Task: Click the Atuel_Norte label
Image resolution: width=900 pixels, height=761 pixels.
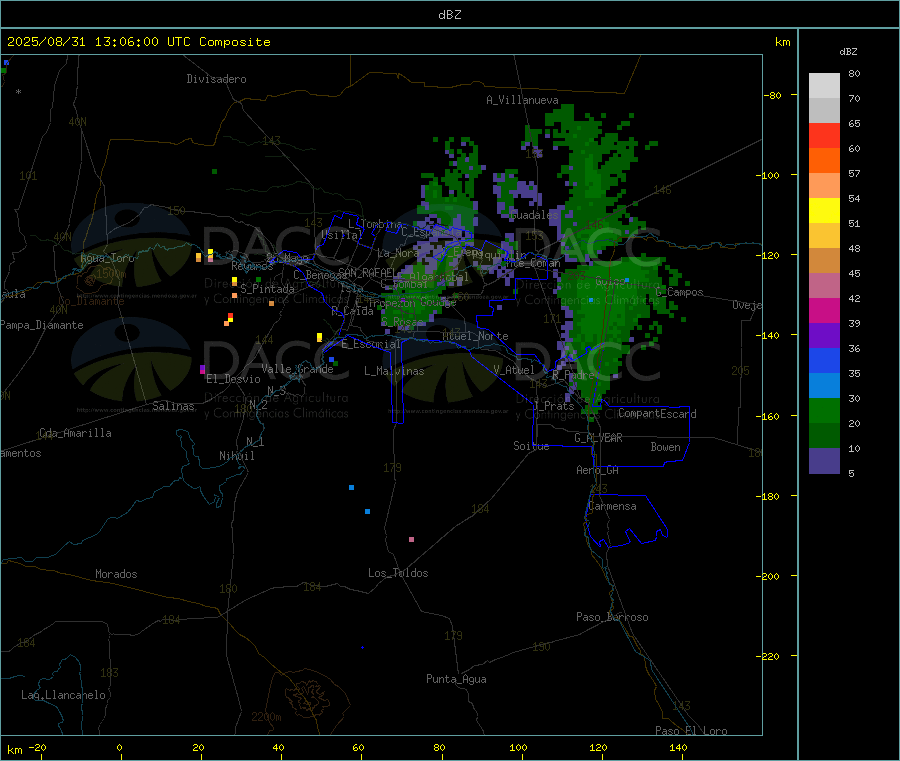Action: (x=475, y=336)
